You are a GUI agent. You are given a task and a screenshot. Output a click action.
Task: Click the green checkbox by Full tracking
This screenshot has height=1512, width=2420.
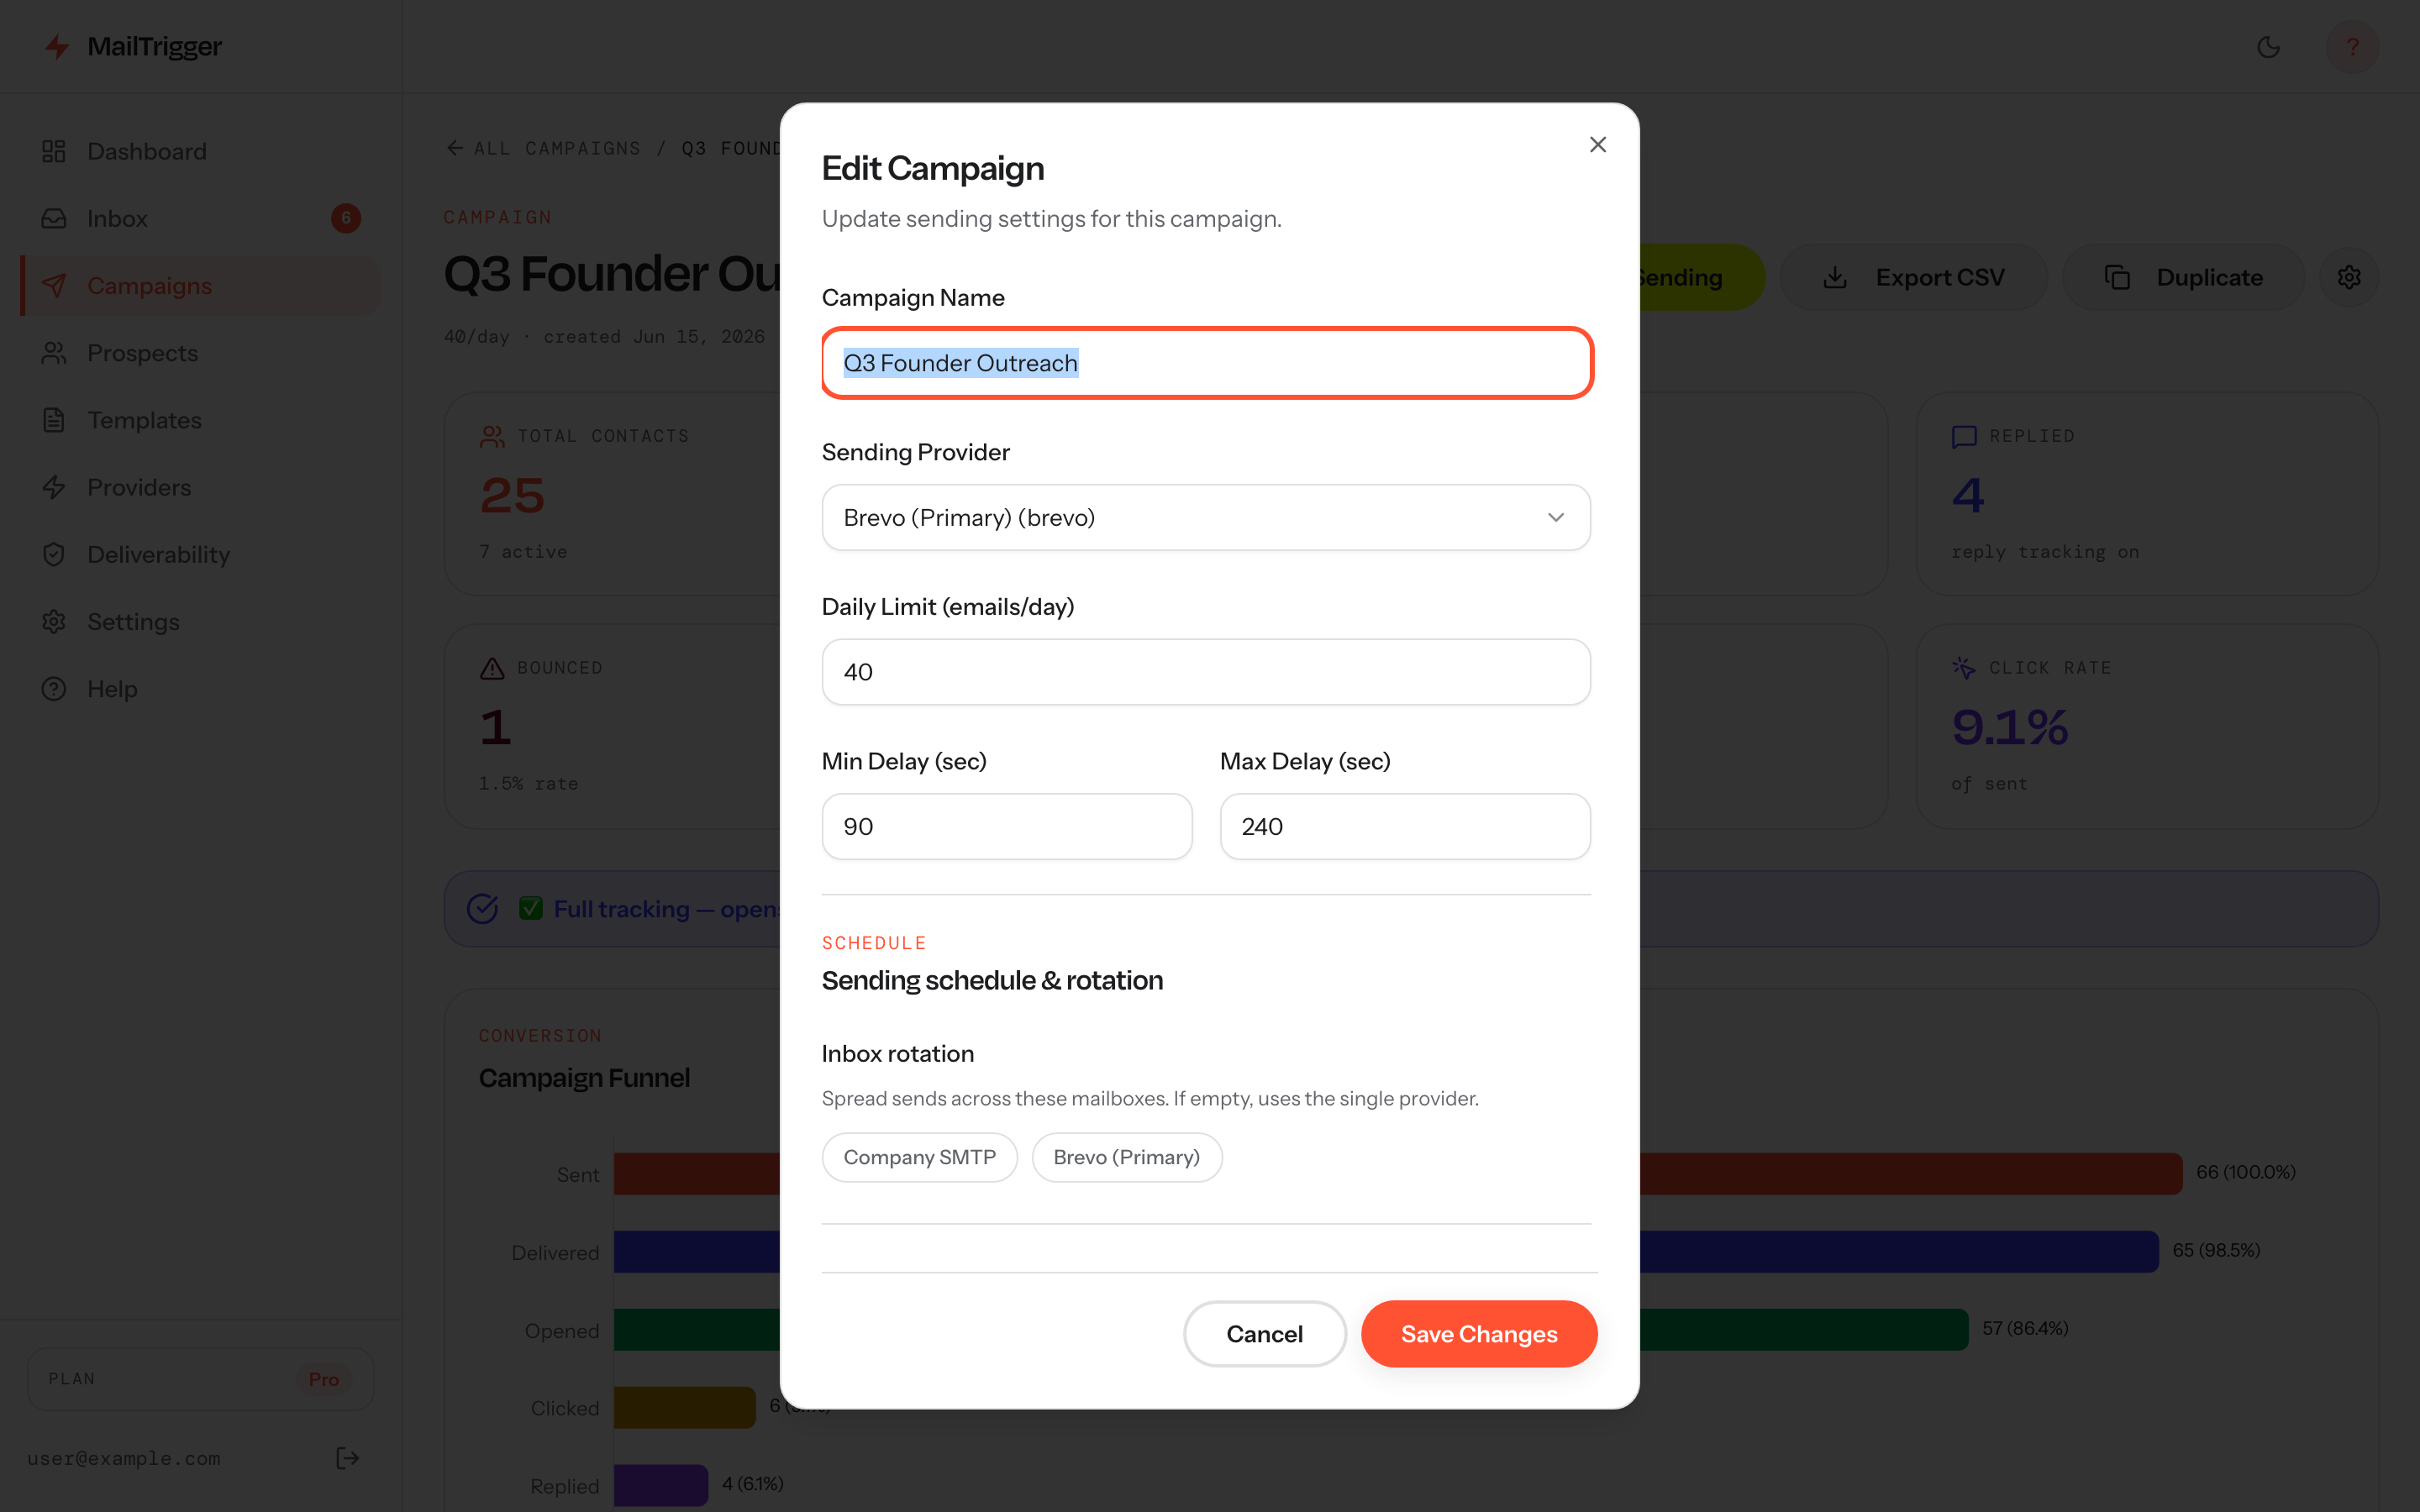pos(531,908)
